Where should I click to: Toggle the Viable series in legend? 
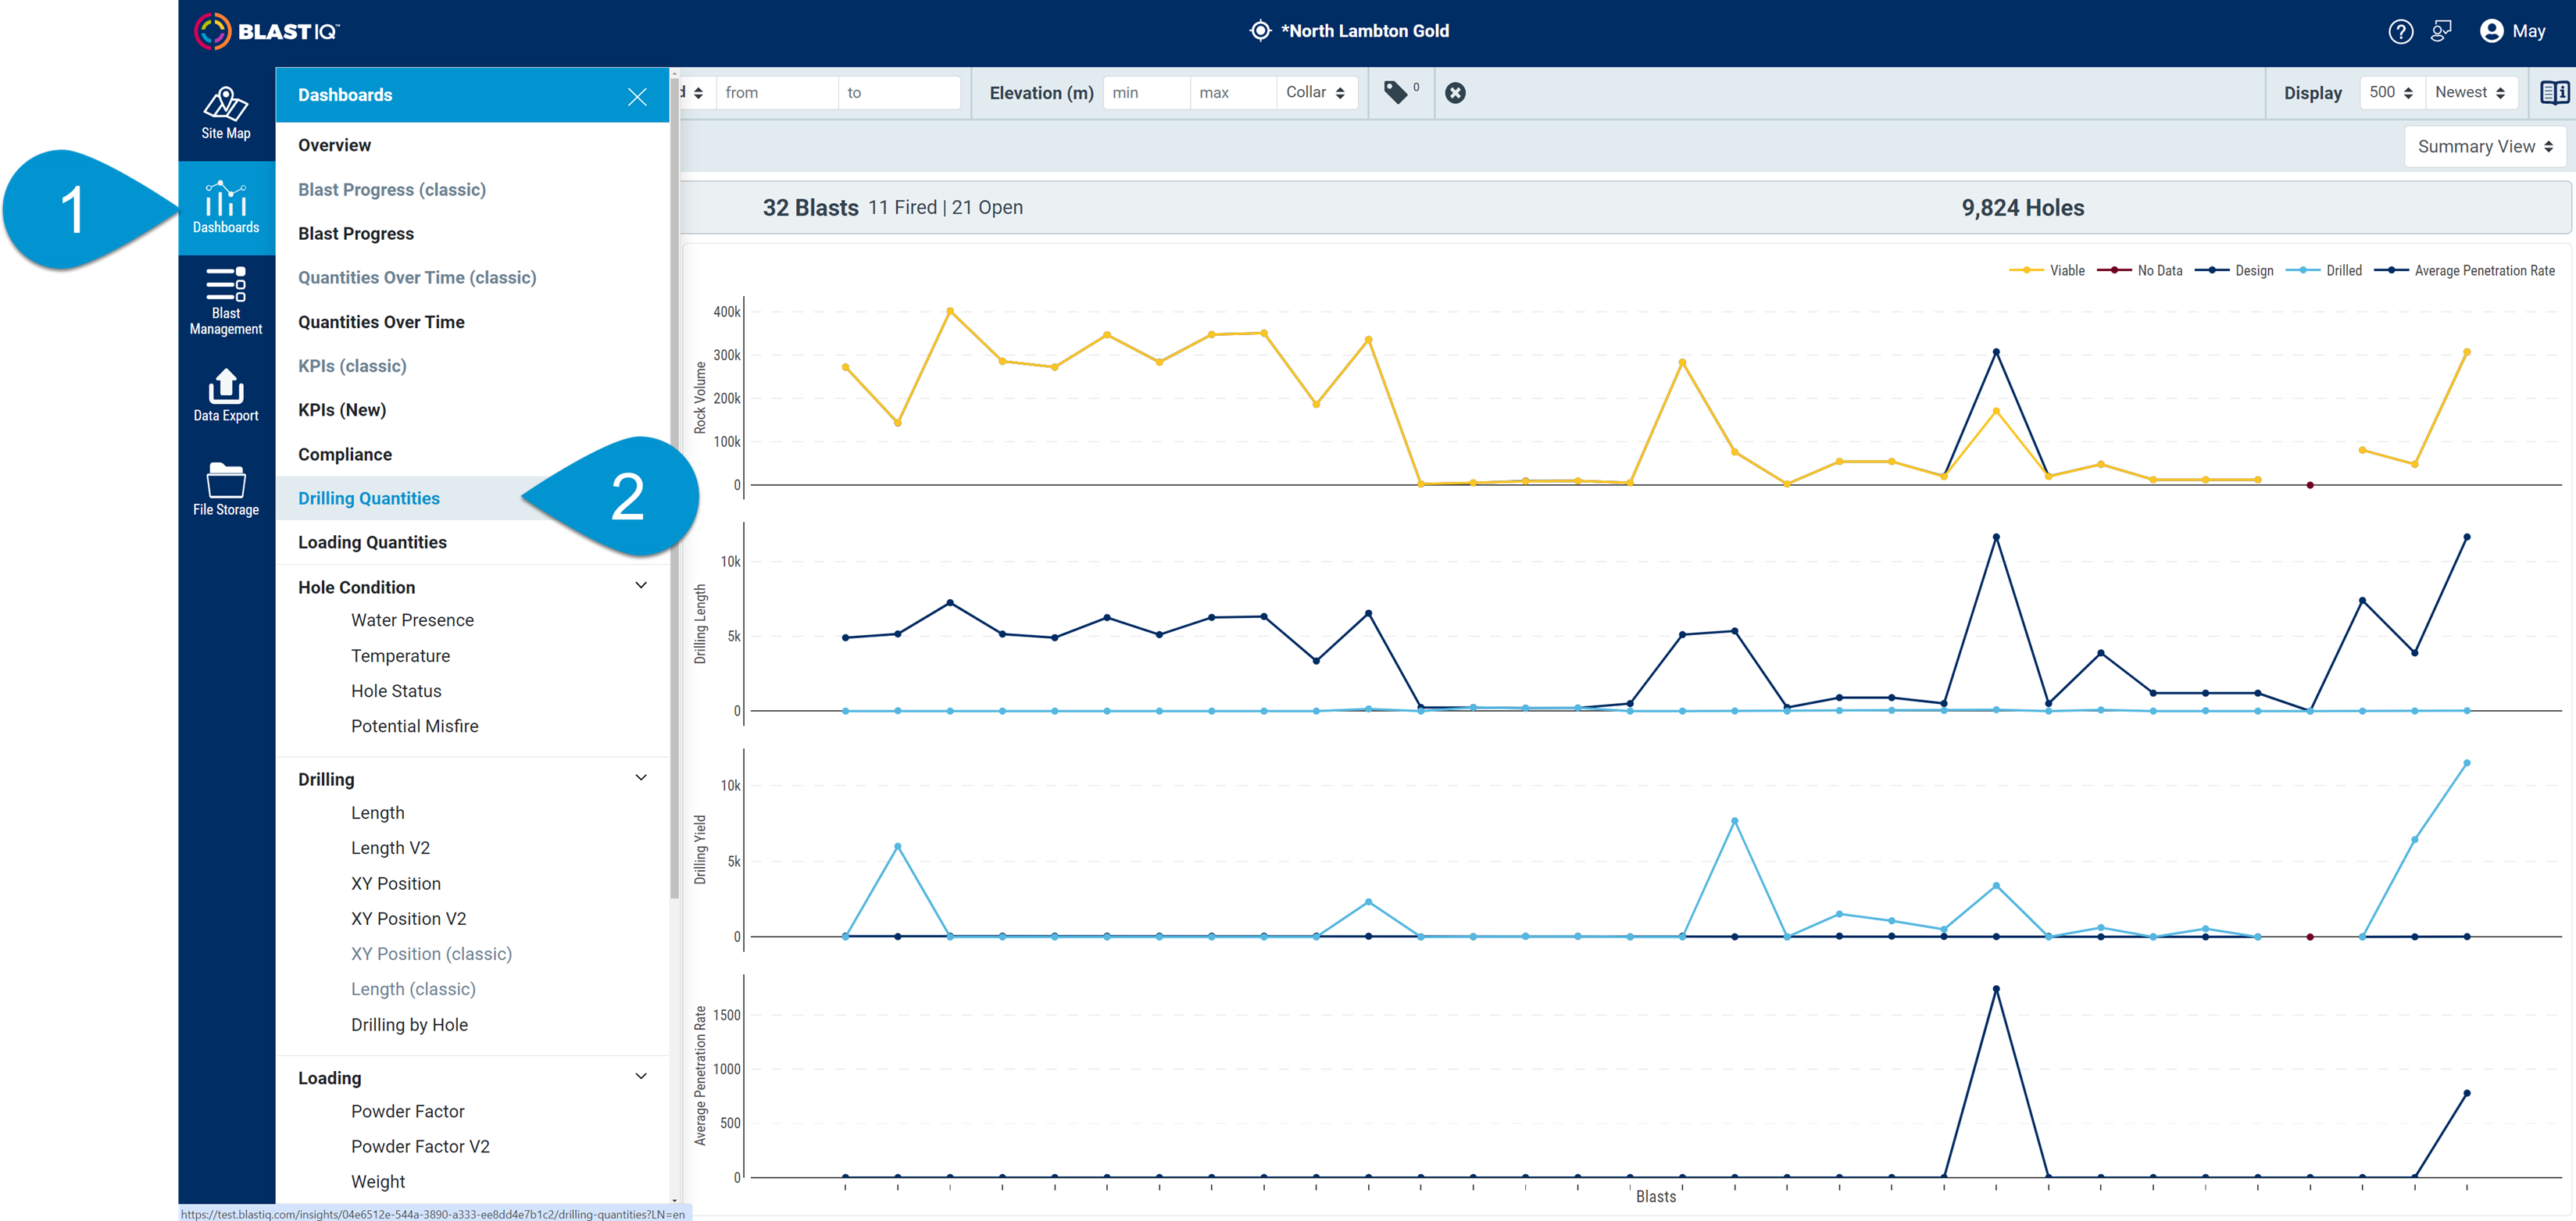(x=2047, y=271)
